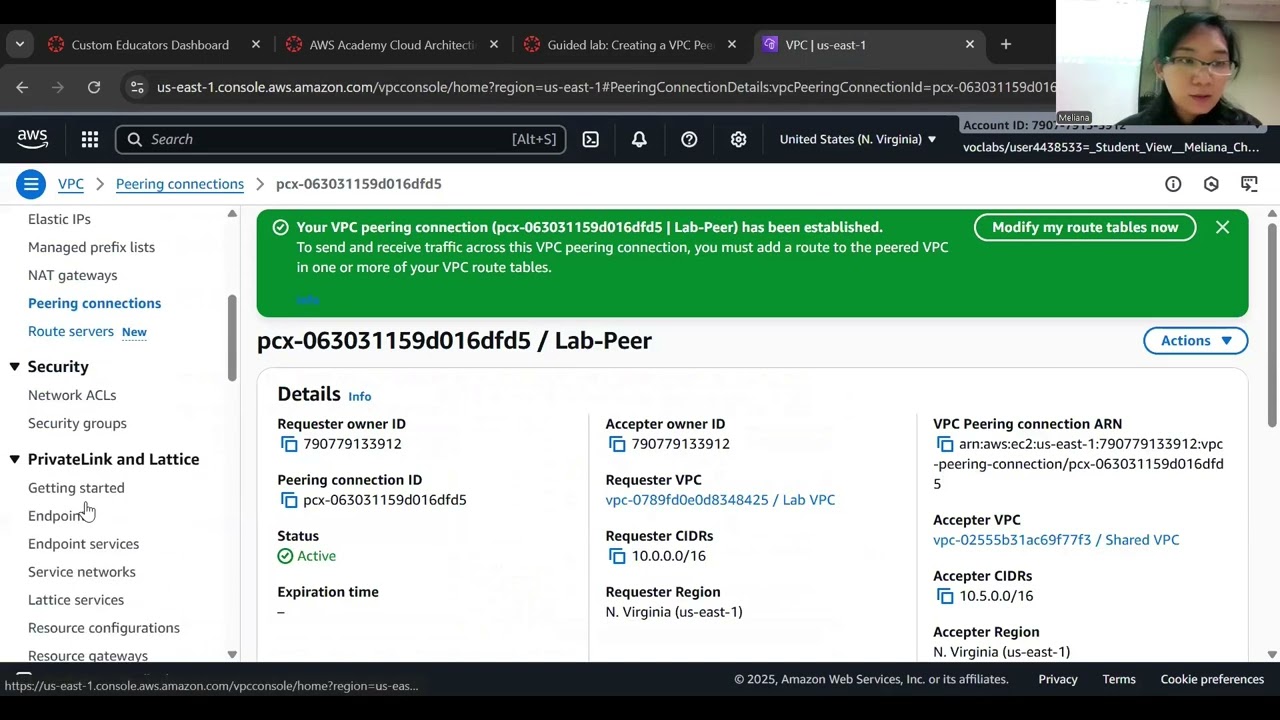Open the Accepter VPC Shared VPC link
The image size is (1280, 720).
[1056, 540]
